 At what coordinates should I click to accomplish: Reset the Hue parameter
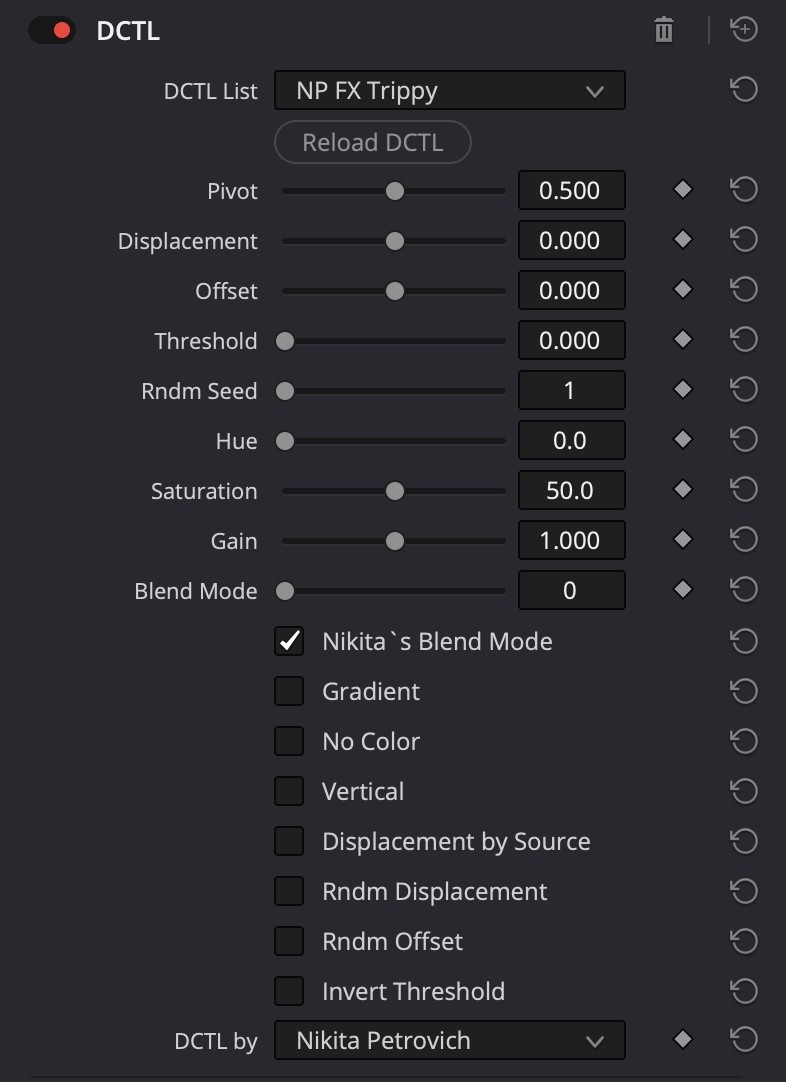[744, 440]
